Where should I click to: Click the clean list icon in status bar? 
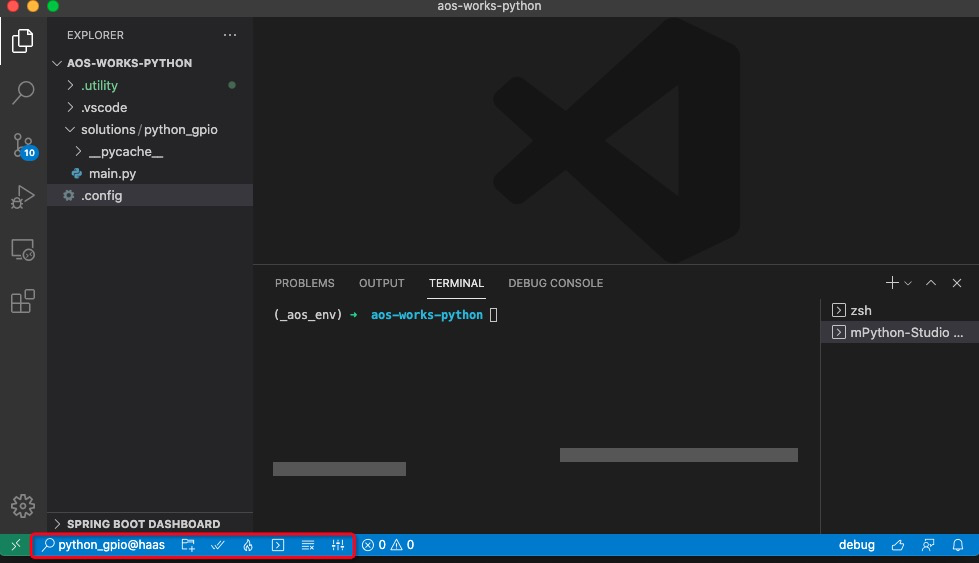point(308,545)
